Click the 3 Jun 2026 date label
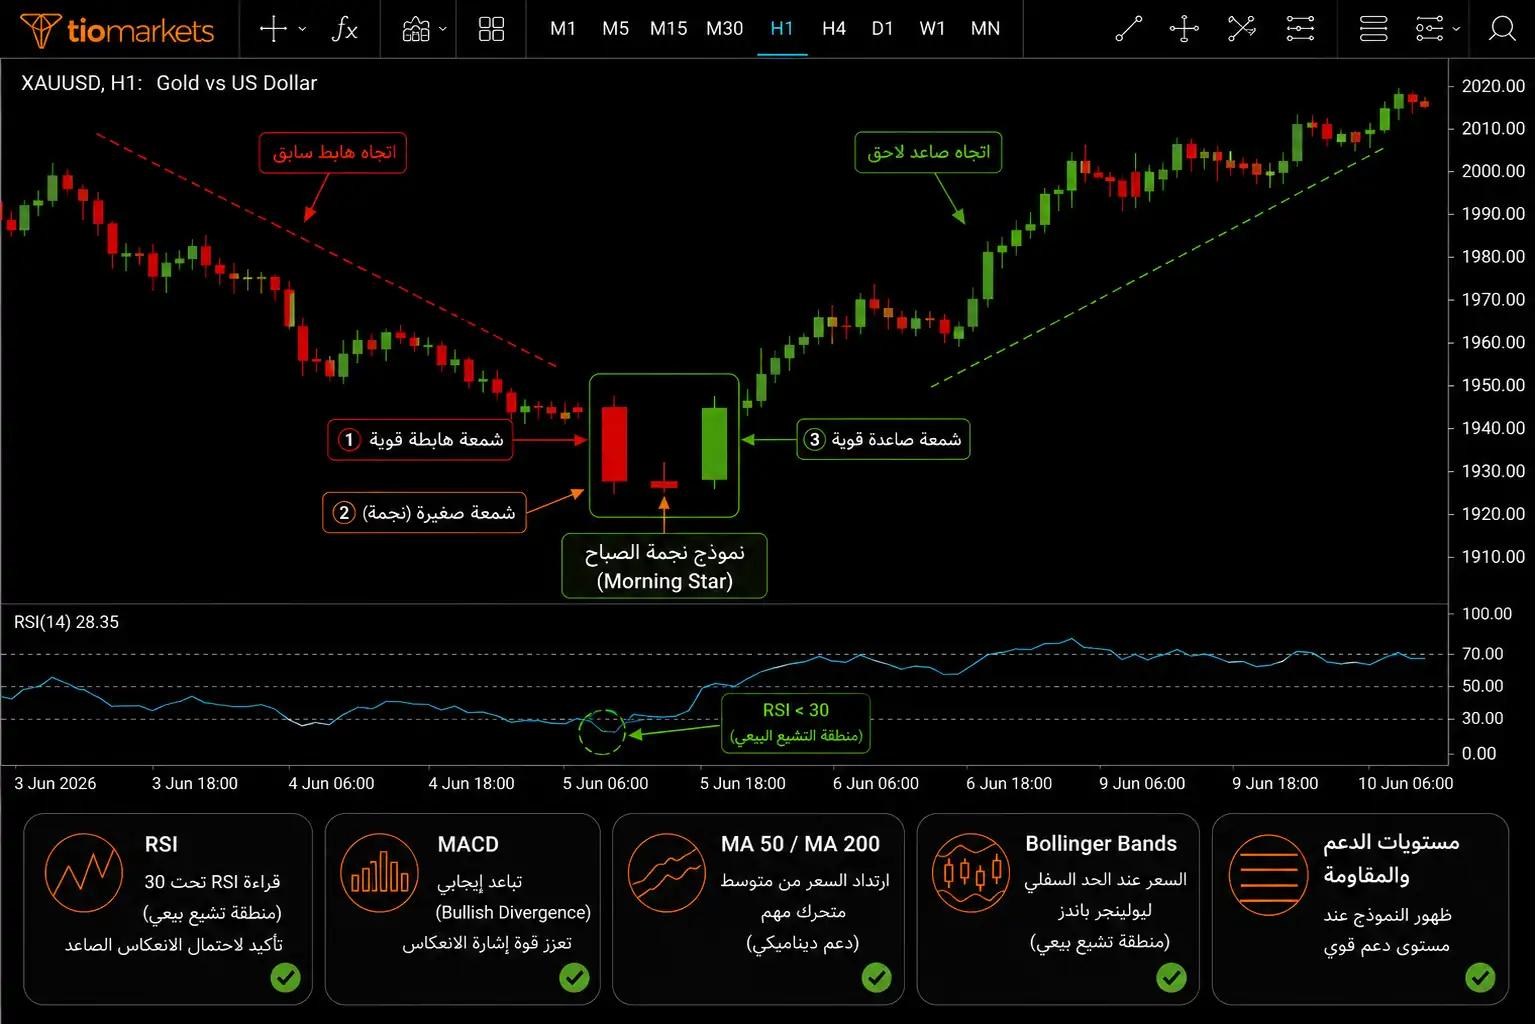1535x1024 pixels. tap(55, 784)
